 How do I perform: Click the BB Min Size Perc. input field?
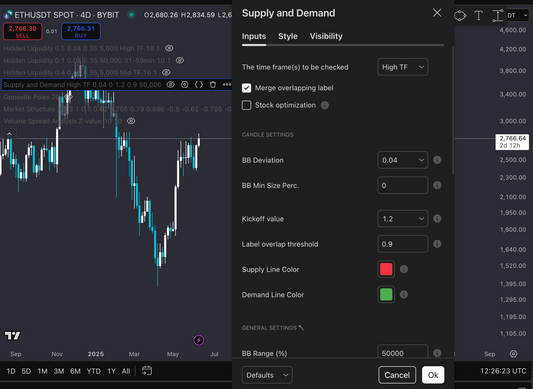pos(402,185)
